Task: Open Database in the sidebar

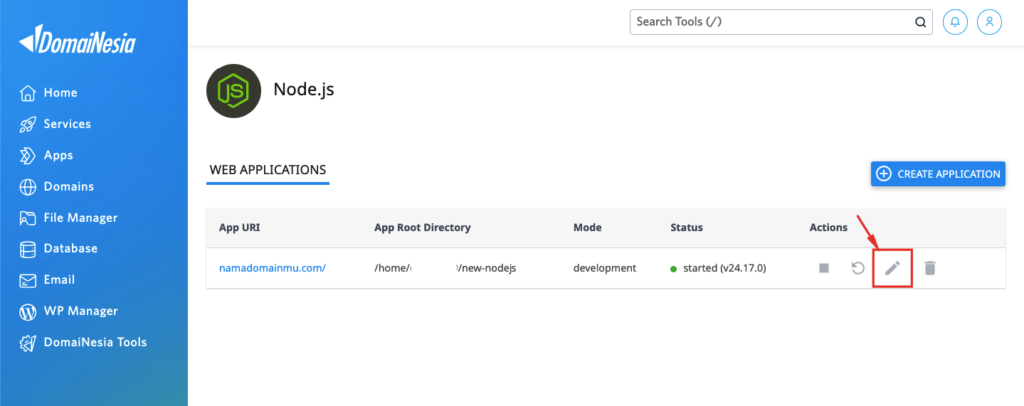Action: [71, 249]
